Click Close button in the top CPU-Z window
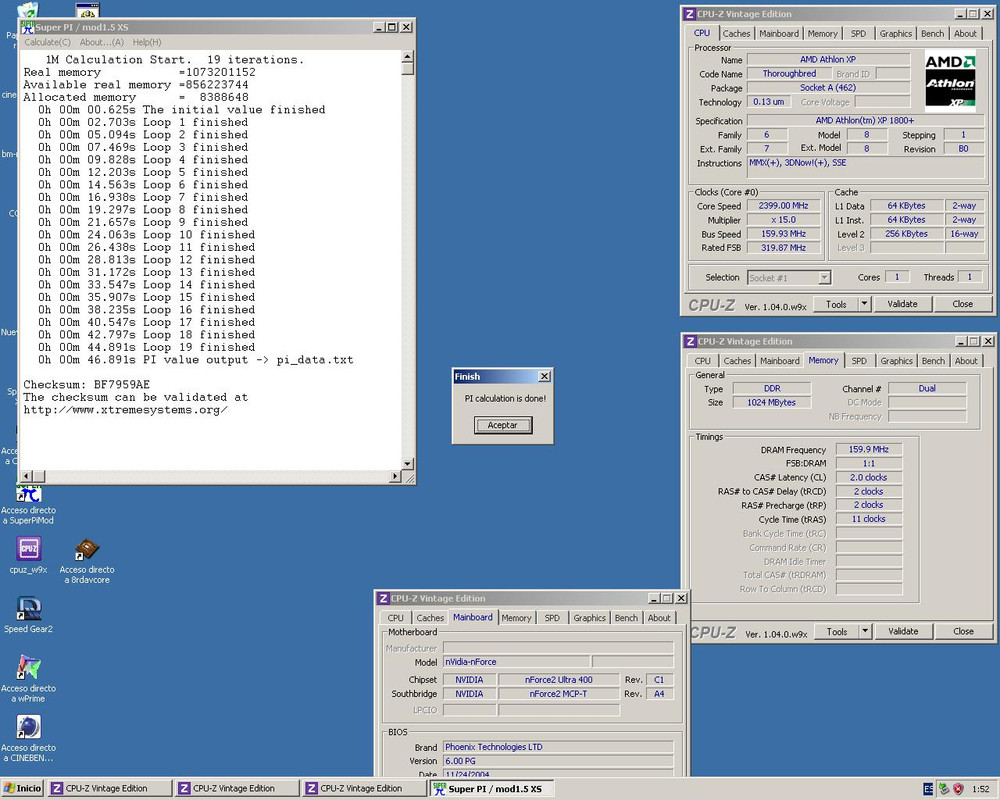The height and width of the screenshot is (800, 1000). coord(962,304)
